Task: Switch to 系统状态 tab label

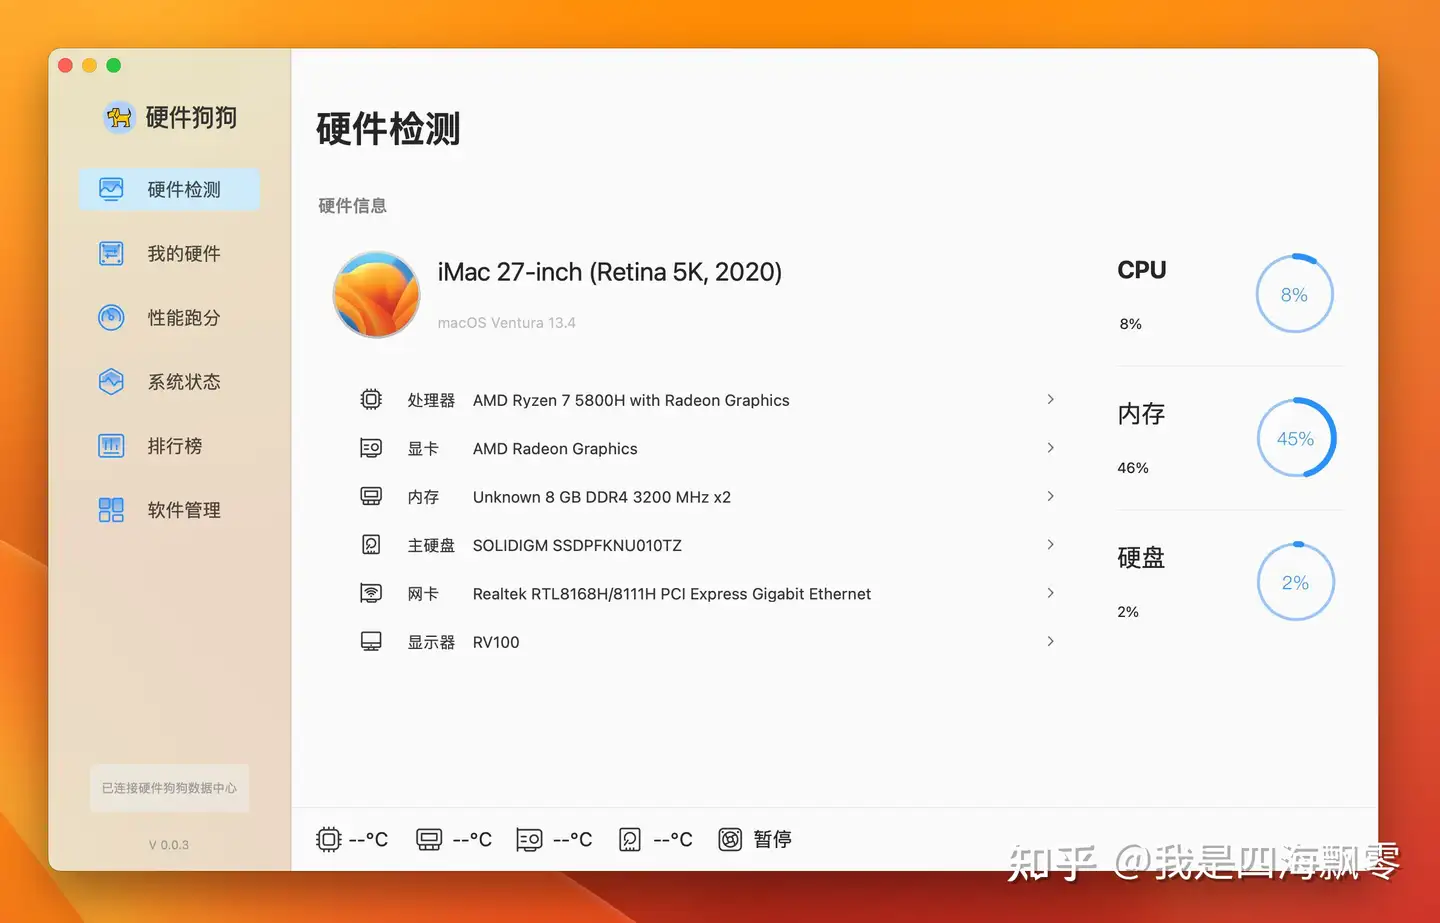Action: [184, 381]
